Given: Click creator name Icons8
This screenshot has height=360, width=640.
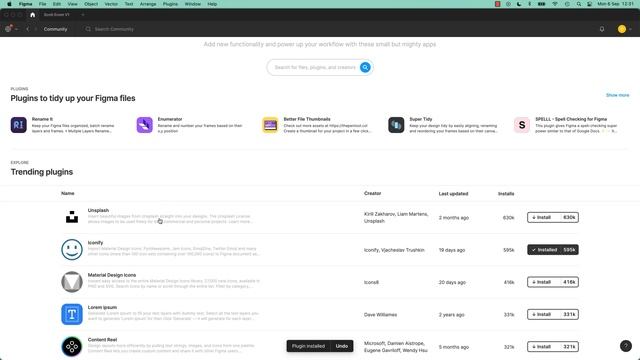Looking at the screenshot, I should [371, 282].
